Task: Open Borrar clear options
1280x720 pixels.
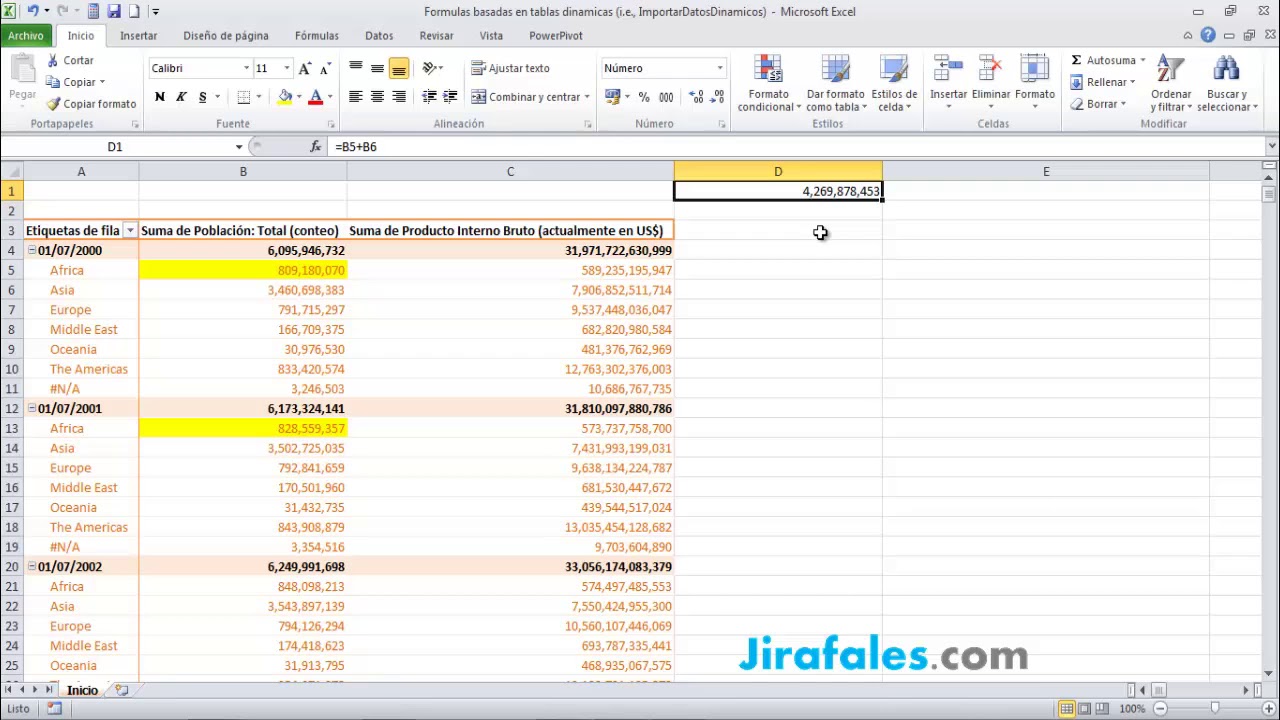Action: click(x=1097, y=104)
